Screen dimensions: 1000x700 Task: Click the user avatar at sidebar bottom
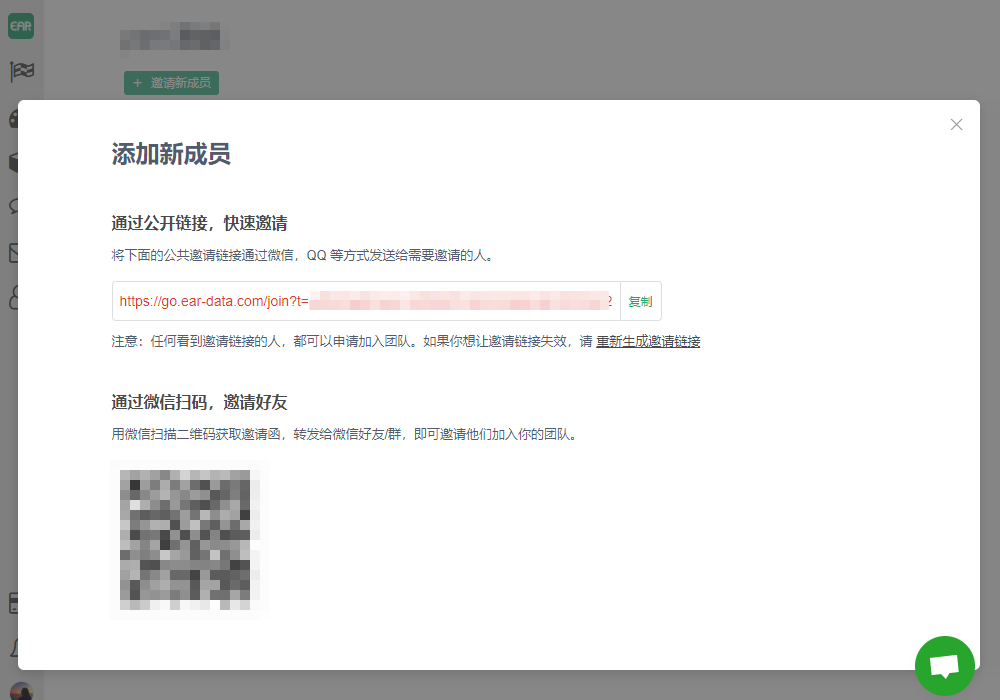click(x=22, y=692)
